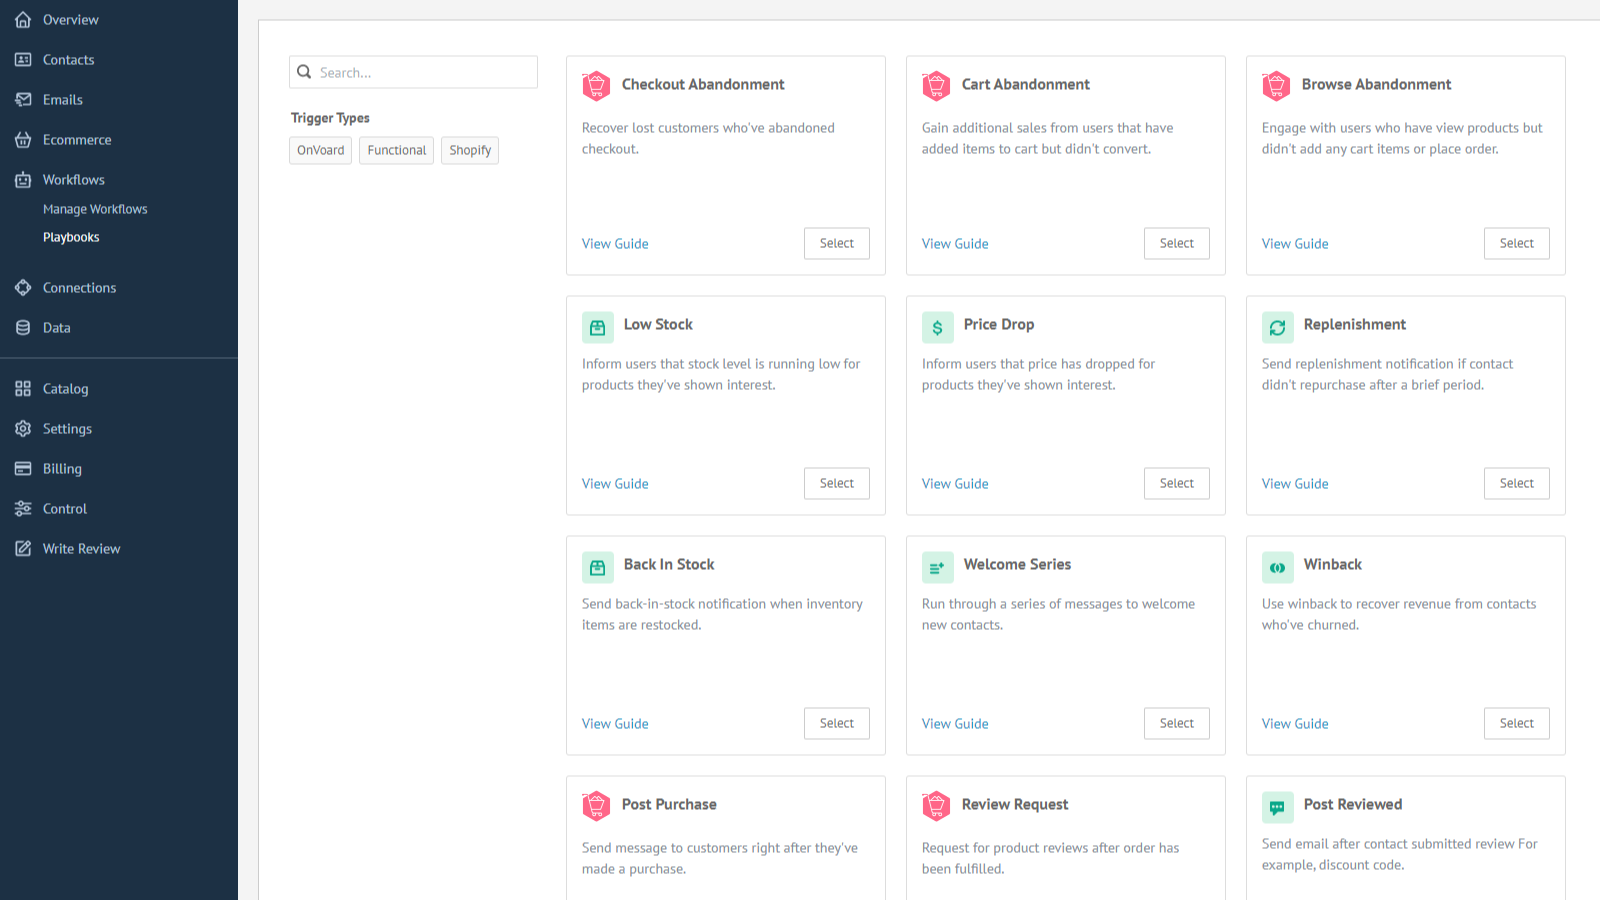Select the Checkout Abandonment playbook
This screenshot has height=900, width=1600.
click(x=837, y=243)
